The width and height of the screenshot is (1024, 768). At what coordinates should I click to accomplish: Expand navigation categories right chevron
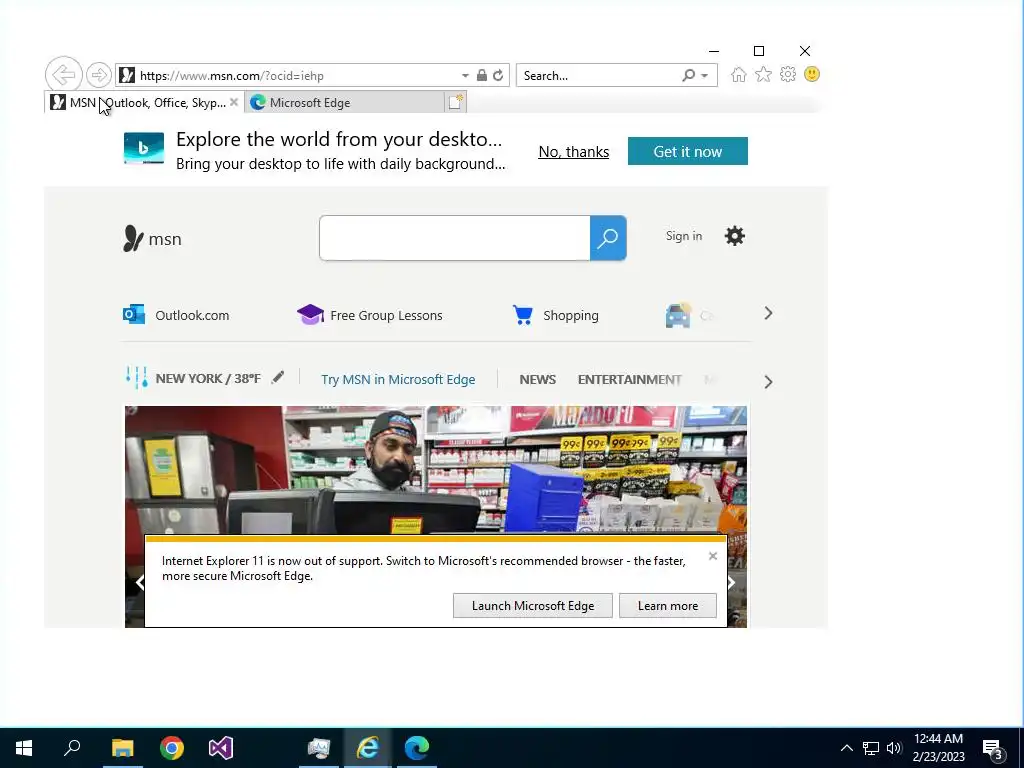768,382
